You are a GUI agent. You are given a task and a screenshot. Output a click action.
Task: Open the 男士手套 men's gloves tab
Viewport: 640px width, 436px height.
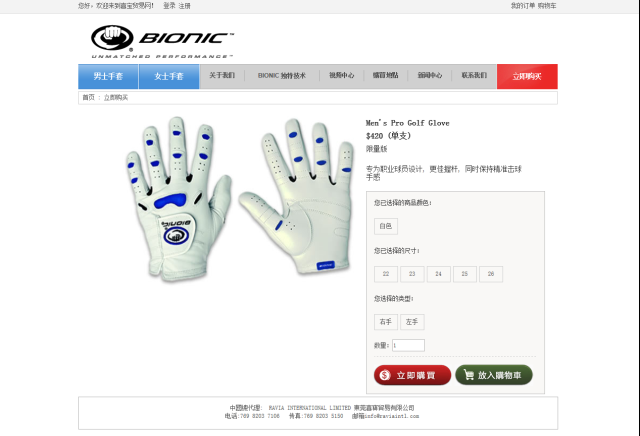[x=108, y=76]
